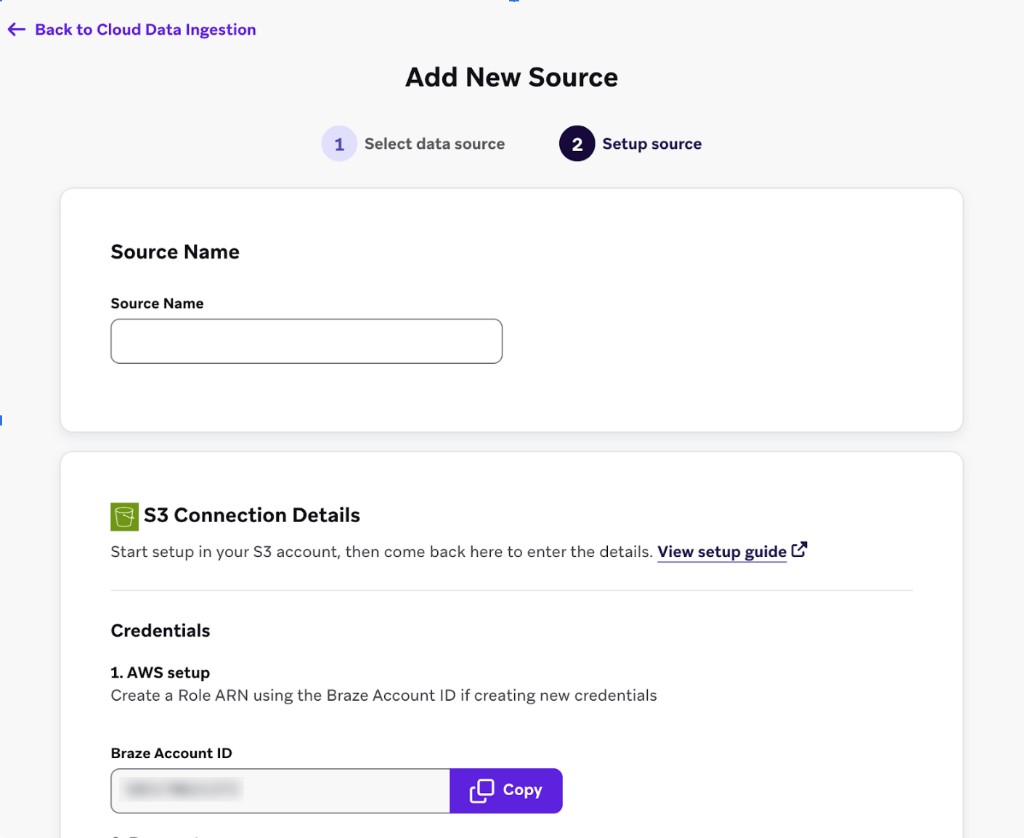Click the external link icon beside setup guide
This screenshot has height=838, width=1024.
point(799,550)
